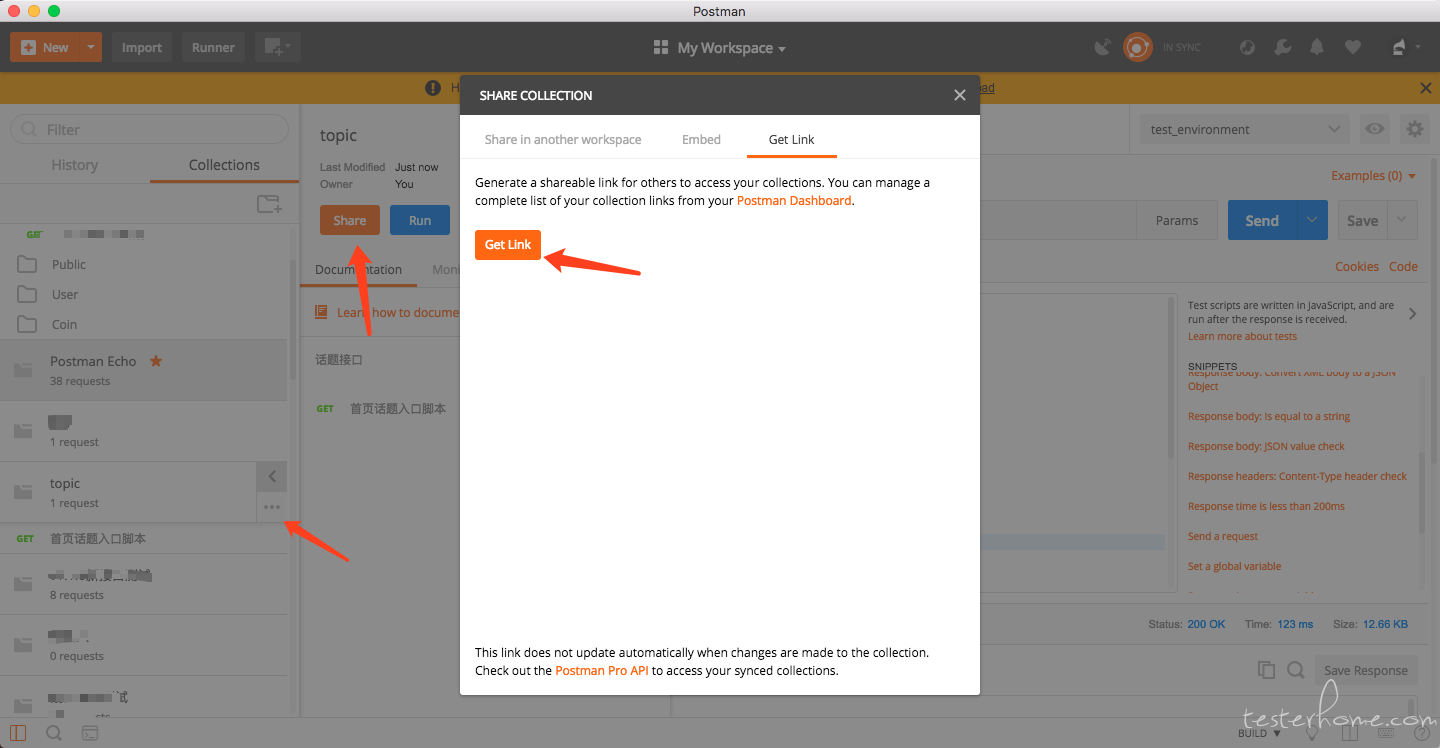
Task: Click the Params button
Action: pyautogui.click(x=1177, y=220)
